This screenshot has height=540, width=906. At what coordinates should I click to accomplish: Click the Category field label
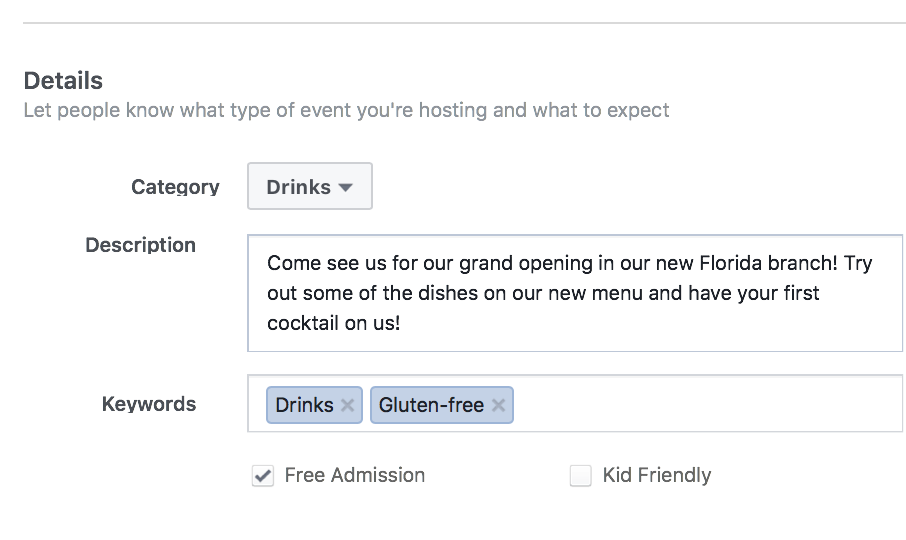tap(175, 187)
